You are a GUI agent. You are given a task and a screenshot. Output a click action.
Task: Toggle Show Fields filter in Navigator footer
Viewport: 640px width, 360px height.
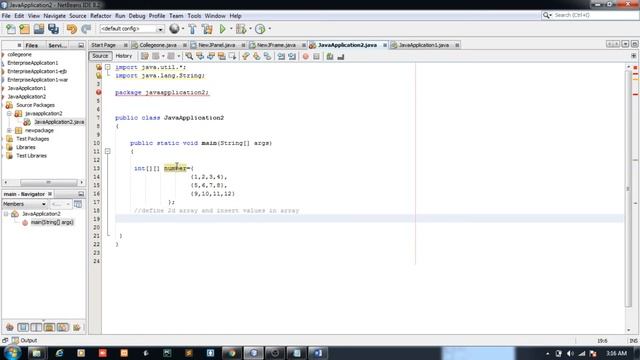click(x=23, y=327)
